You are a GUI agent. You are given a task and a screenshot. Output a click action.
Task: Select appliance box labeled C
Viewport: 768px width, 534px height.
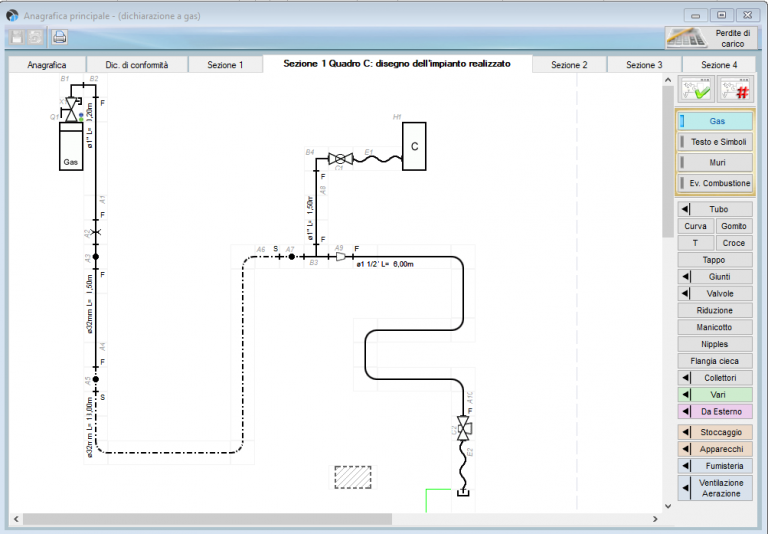tap(414, 146)
